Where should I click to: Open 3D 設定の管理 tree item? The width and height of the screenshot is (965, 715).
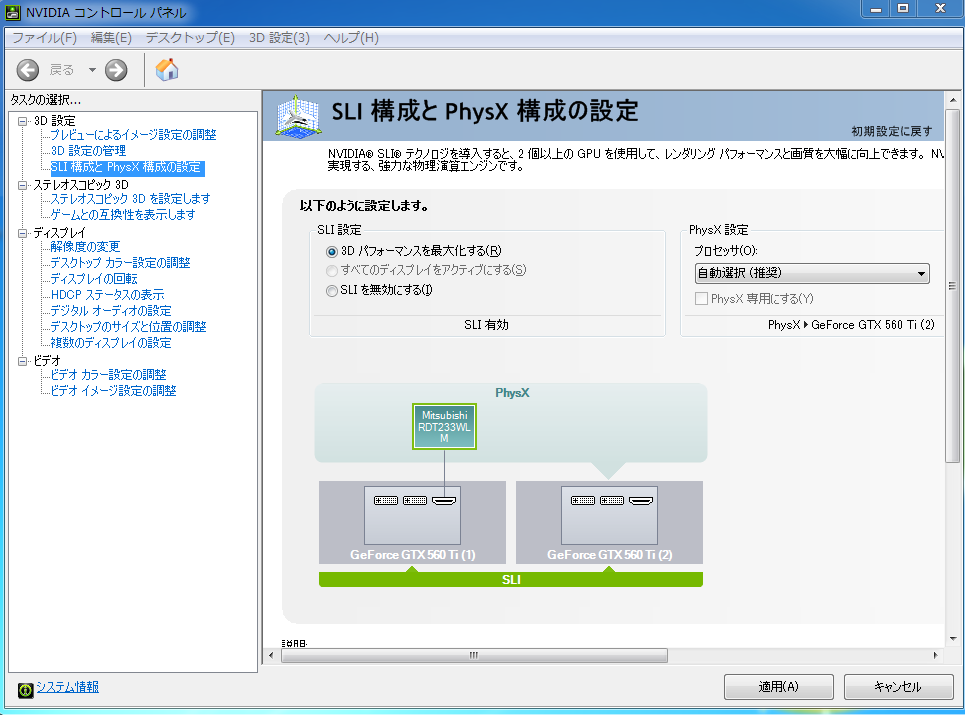point(88,151)
